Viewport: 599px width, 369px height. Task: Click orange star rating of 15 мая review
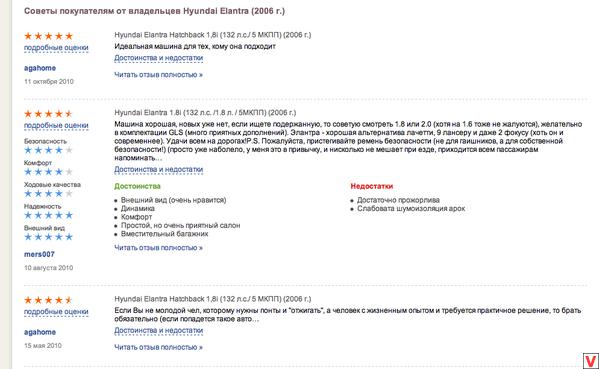click(49, 300)
